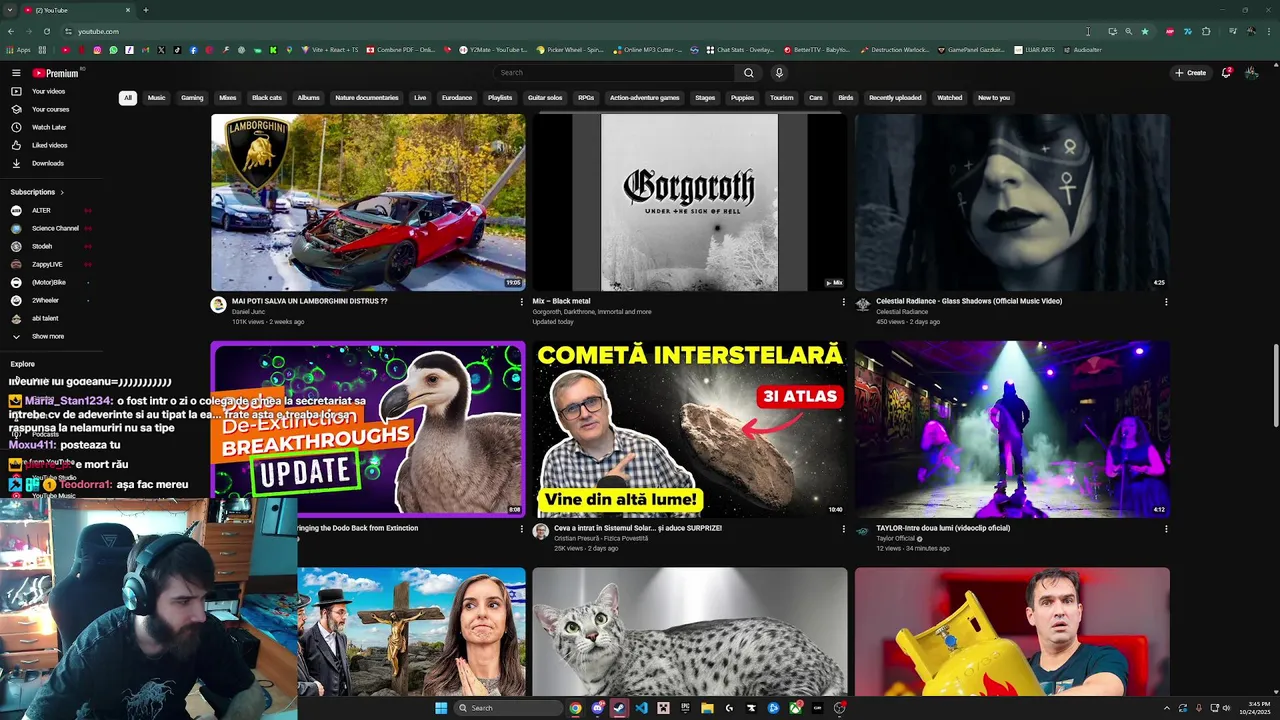Open the Instagram bookmark icon

[97, 50]
